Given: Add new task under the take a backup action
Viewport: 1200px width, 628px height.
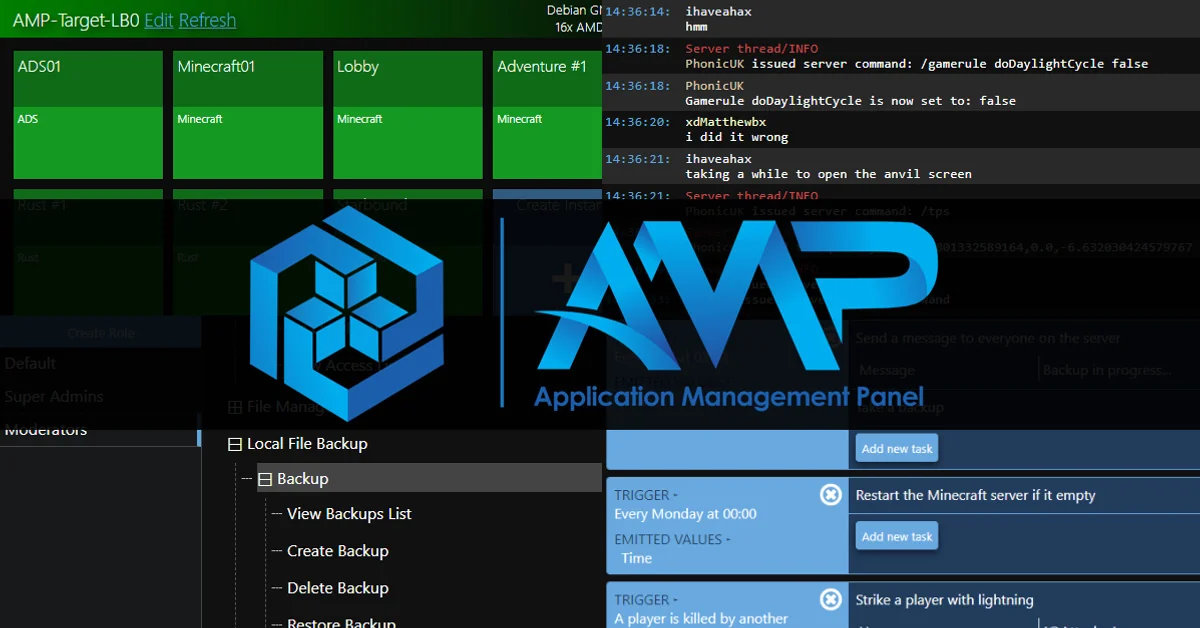Looking at the screenshot, I should [x=897, y=449].
